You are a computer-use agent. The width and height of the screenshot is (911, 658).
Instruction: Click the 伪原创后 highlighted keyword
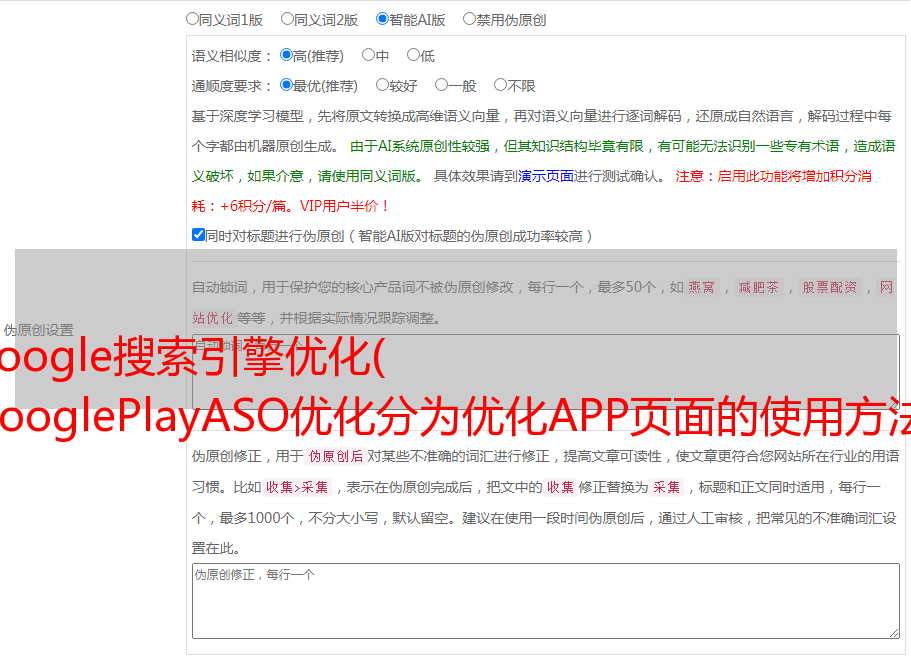coord(335,456)
